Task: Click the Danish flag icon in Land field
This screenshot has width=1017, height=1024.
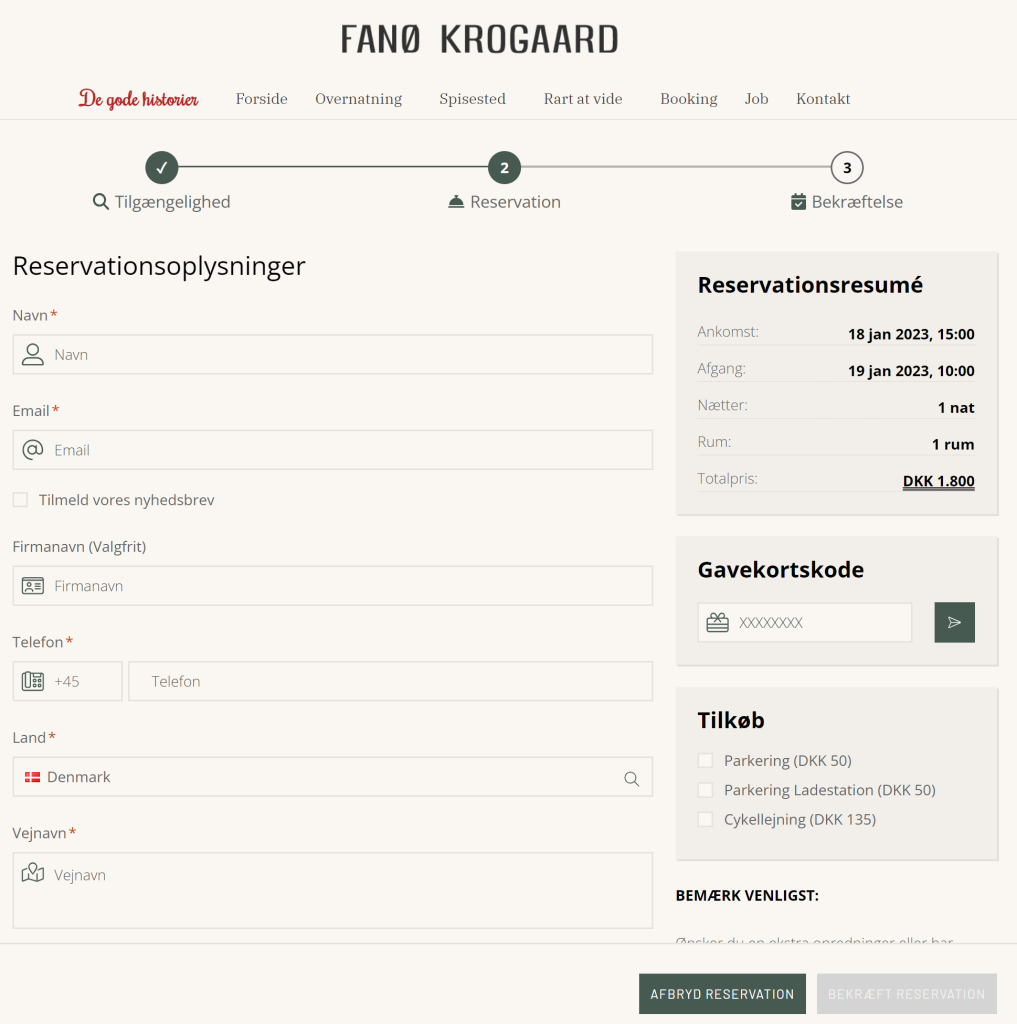Action: point(33,777)
